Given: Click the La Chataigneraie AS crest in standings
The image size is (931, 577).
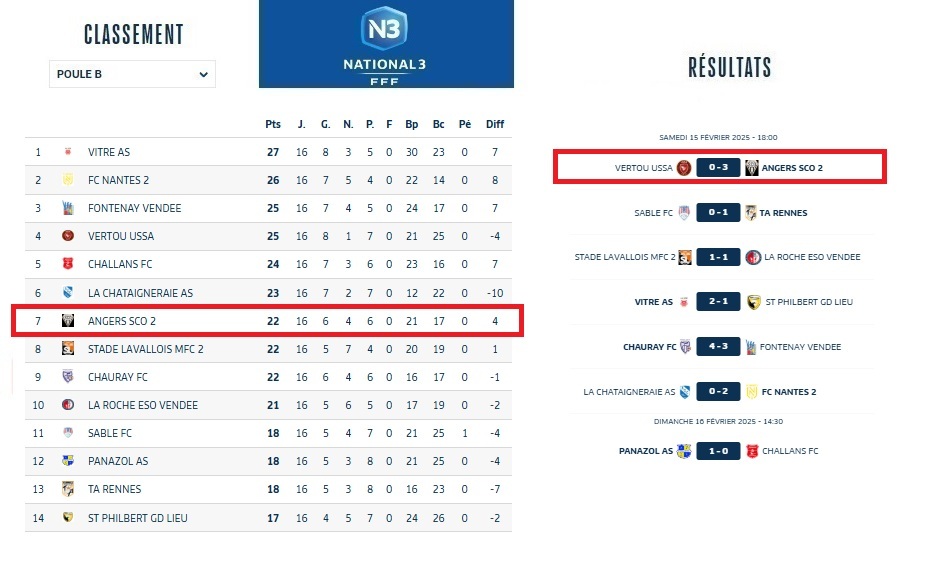Looking at the screenshot, I should tap(68, 293).
